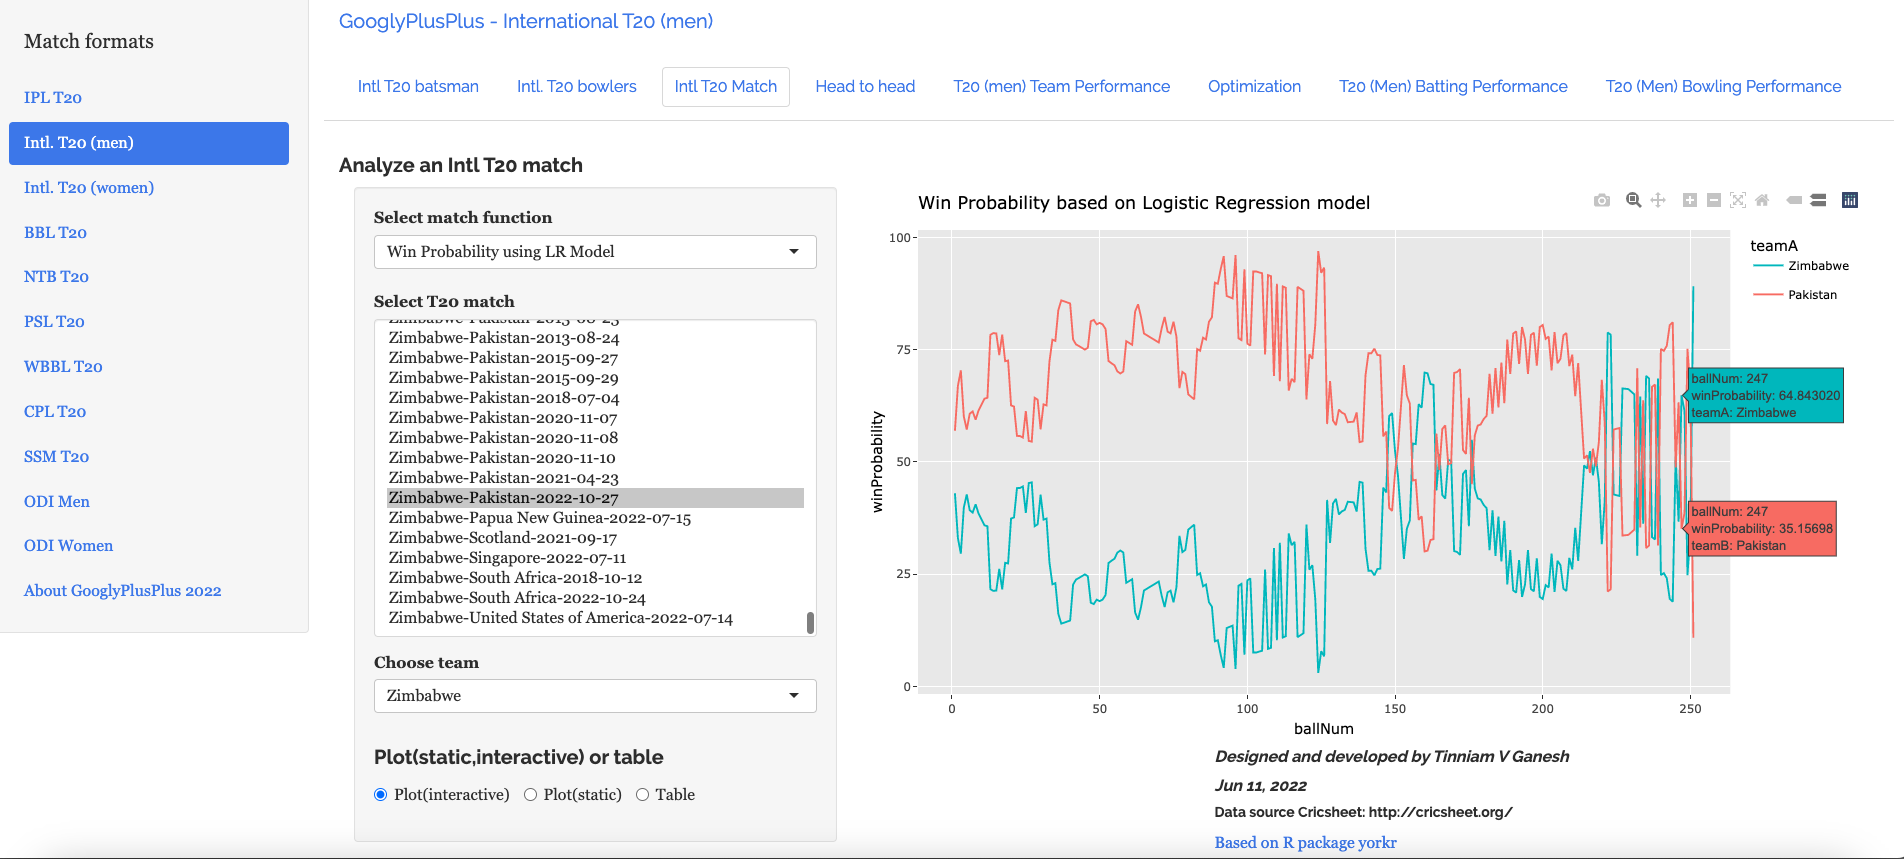Image resolution: width=1904 pixels, height=859 pixels.
Task: Open the match function dropdown
Action: pyautogui.click(x=595, y=252)
